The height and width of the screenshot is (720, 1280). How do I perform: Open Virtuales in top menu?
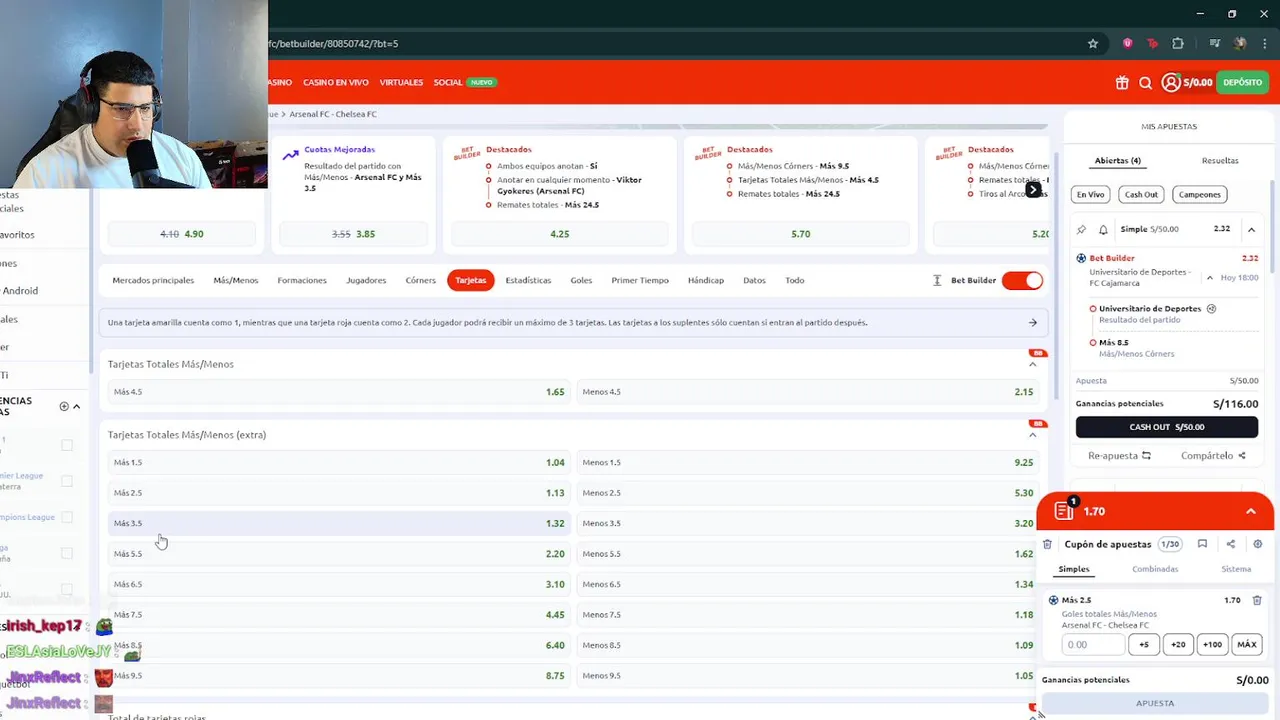coord(401,82)
